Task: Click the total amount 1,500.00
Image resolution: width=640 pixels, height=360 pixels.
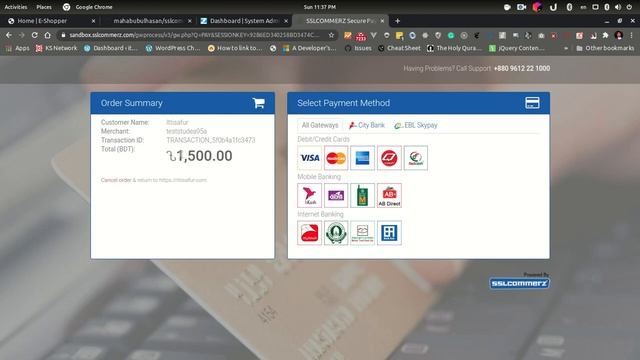Action: (x=199, y=156)
